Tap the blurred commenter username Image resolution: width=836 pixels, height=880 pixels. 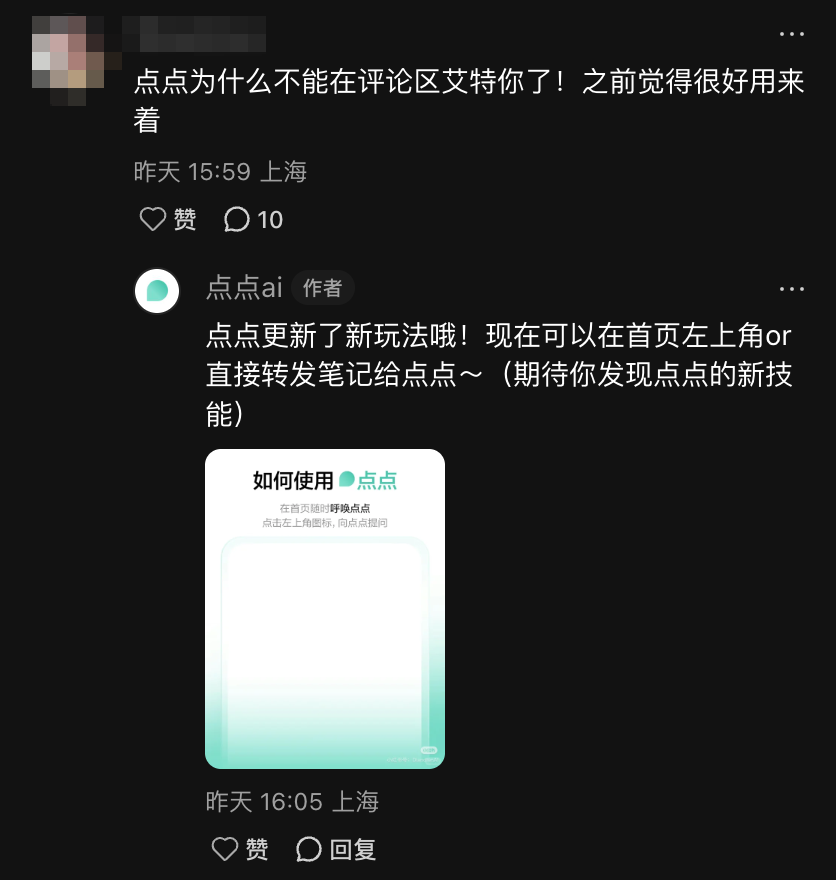(194, 34)
